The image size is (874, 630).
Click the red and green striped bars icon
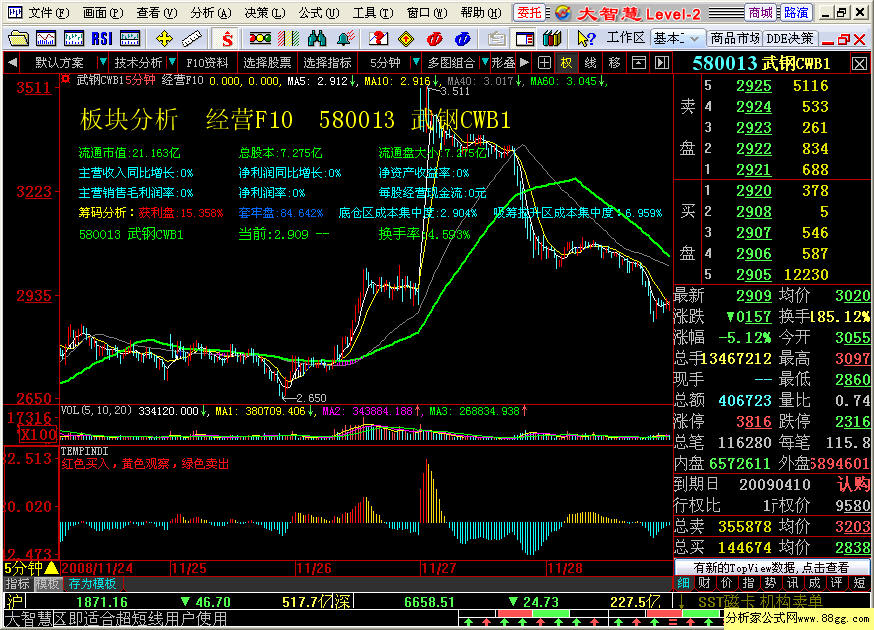click(288, 38)
